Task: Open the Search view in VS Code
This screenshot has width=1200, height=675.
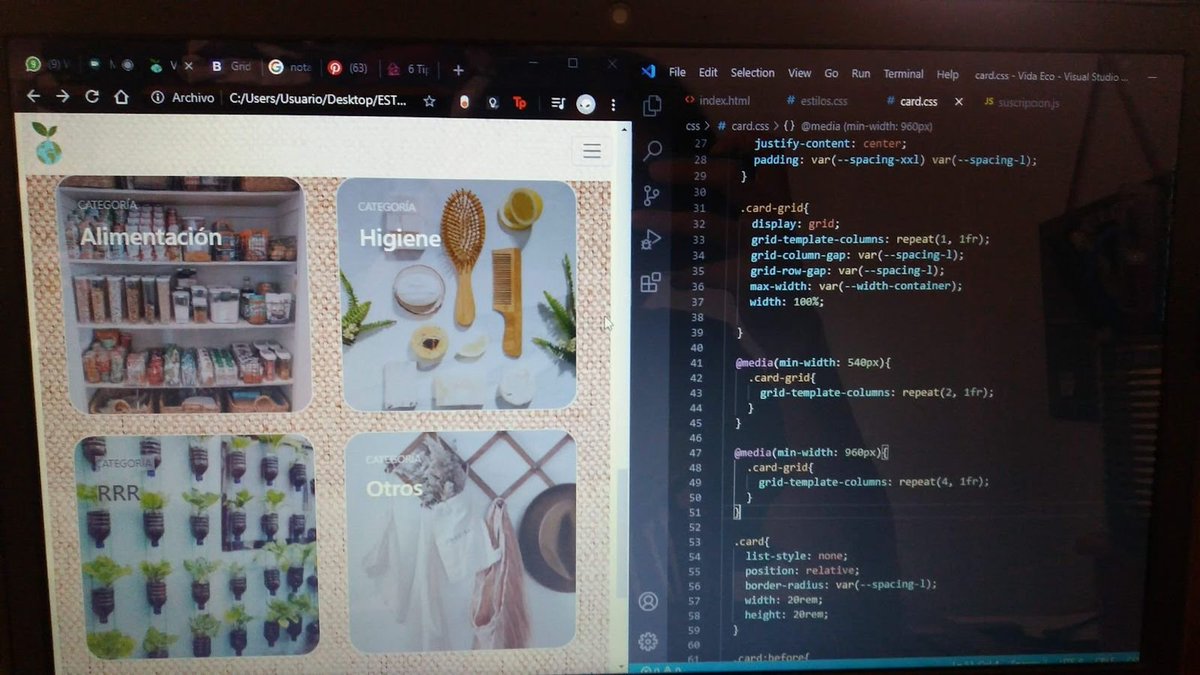Action: coord(652,151)
